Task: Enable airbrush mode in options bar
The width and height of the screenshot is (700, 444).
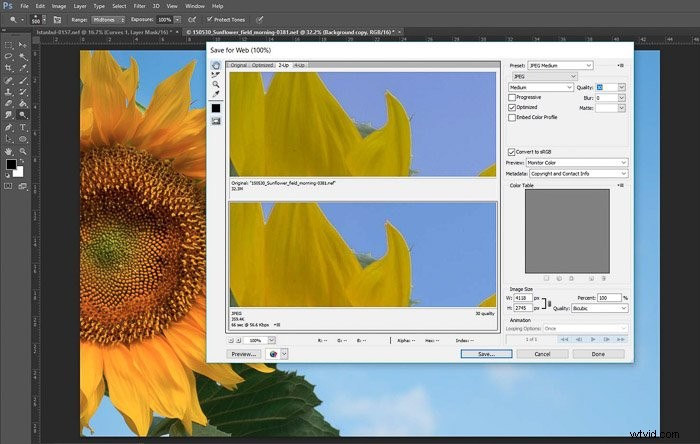Action: click(x=192, y=20)
